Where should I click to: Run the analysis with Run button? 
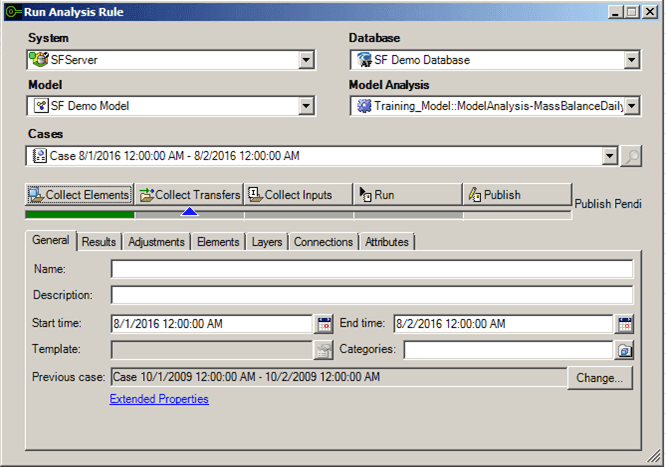tap(408, 195)
